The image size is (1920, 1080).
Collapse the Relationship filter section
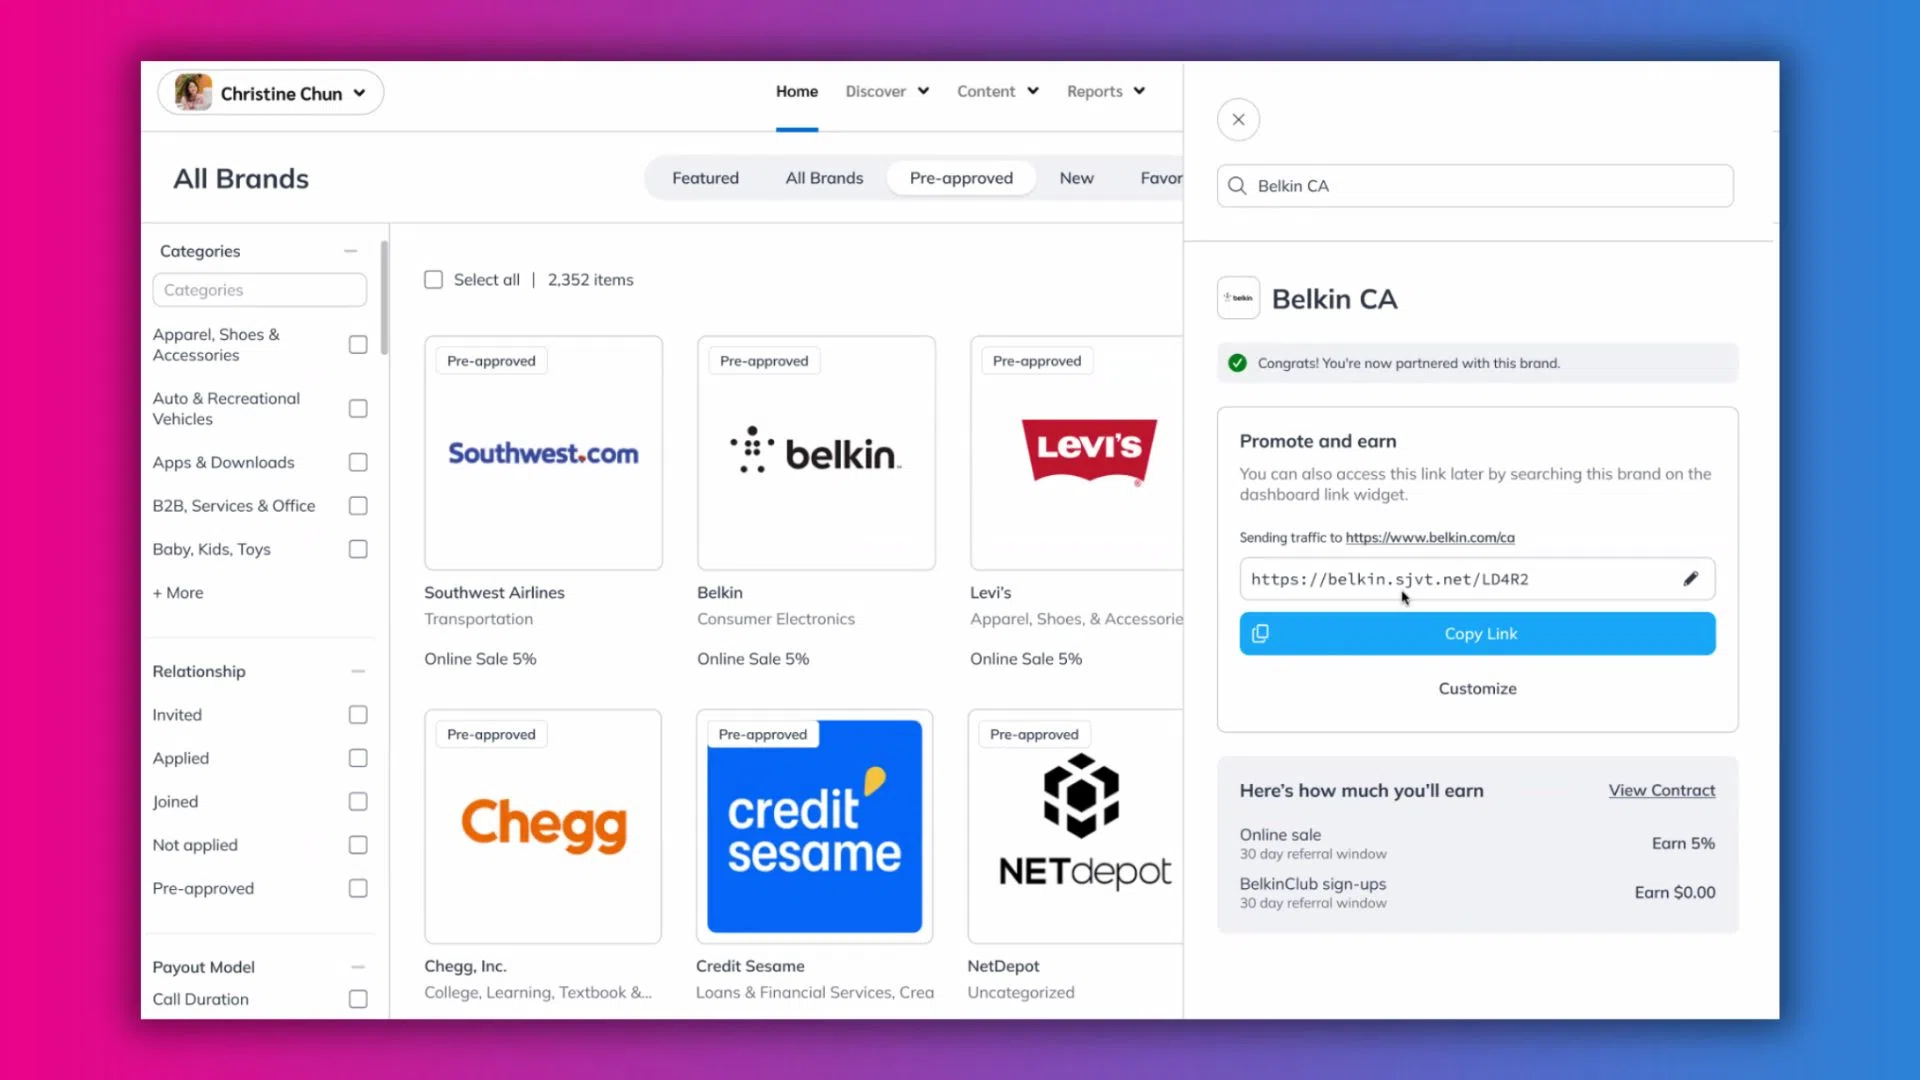[358, 671]
